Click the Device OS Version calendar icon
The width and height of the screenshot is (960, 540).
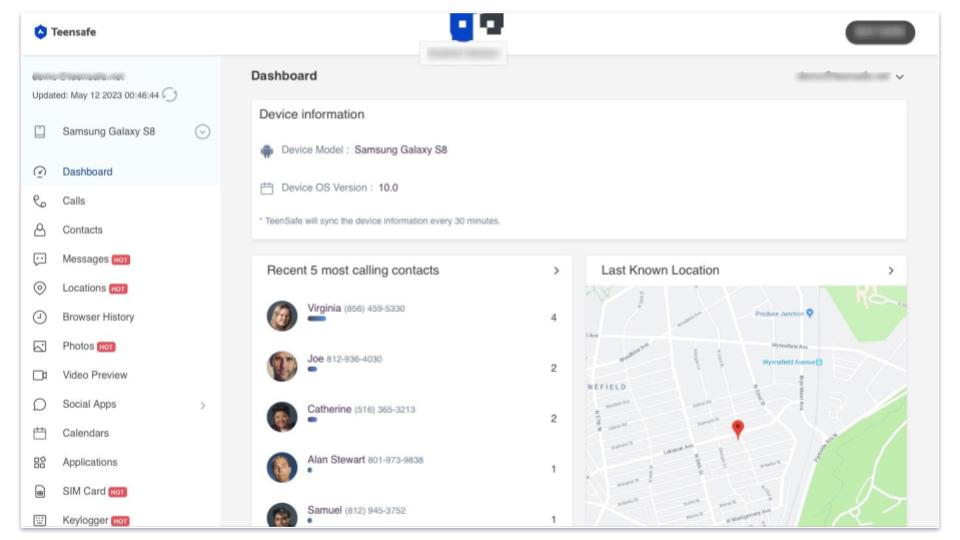267,189
